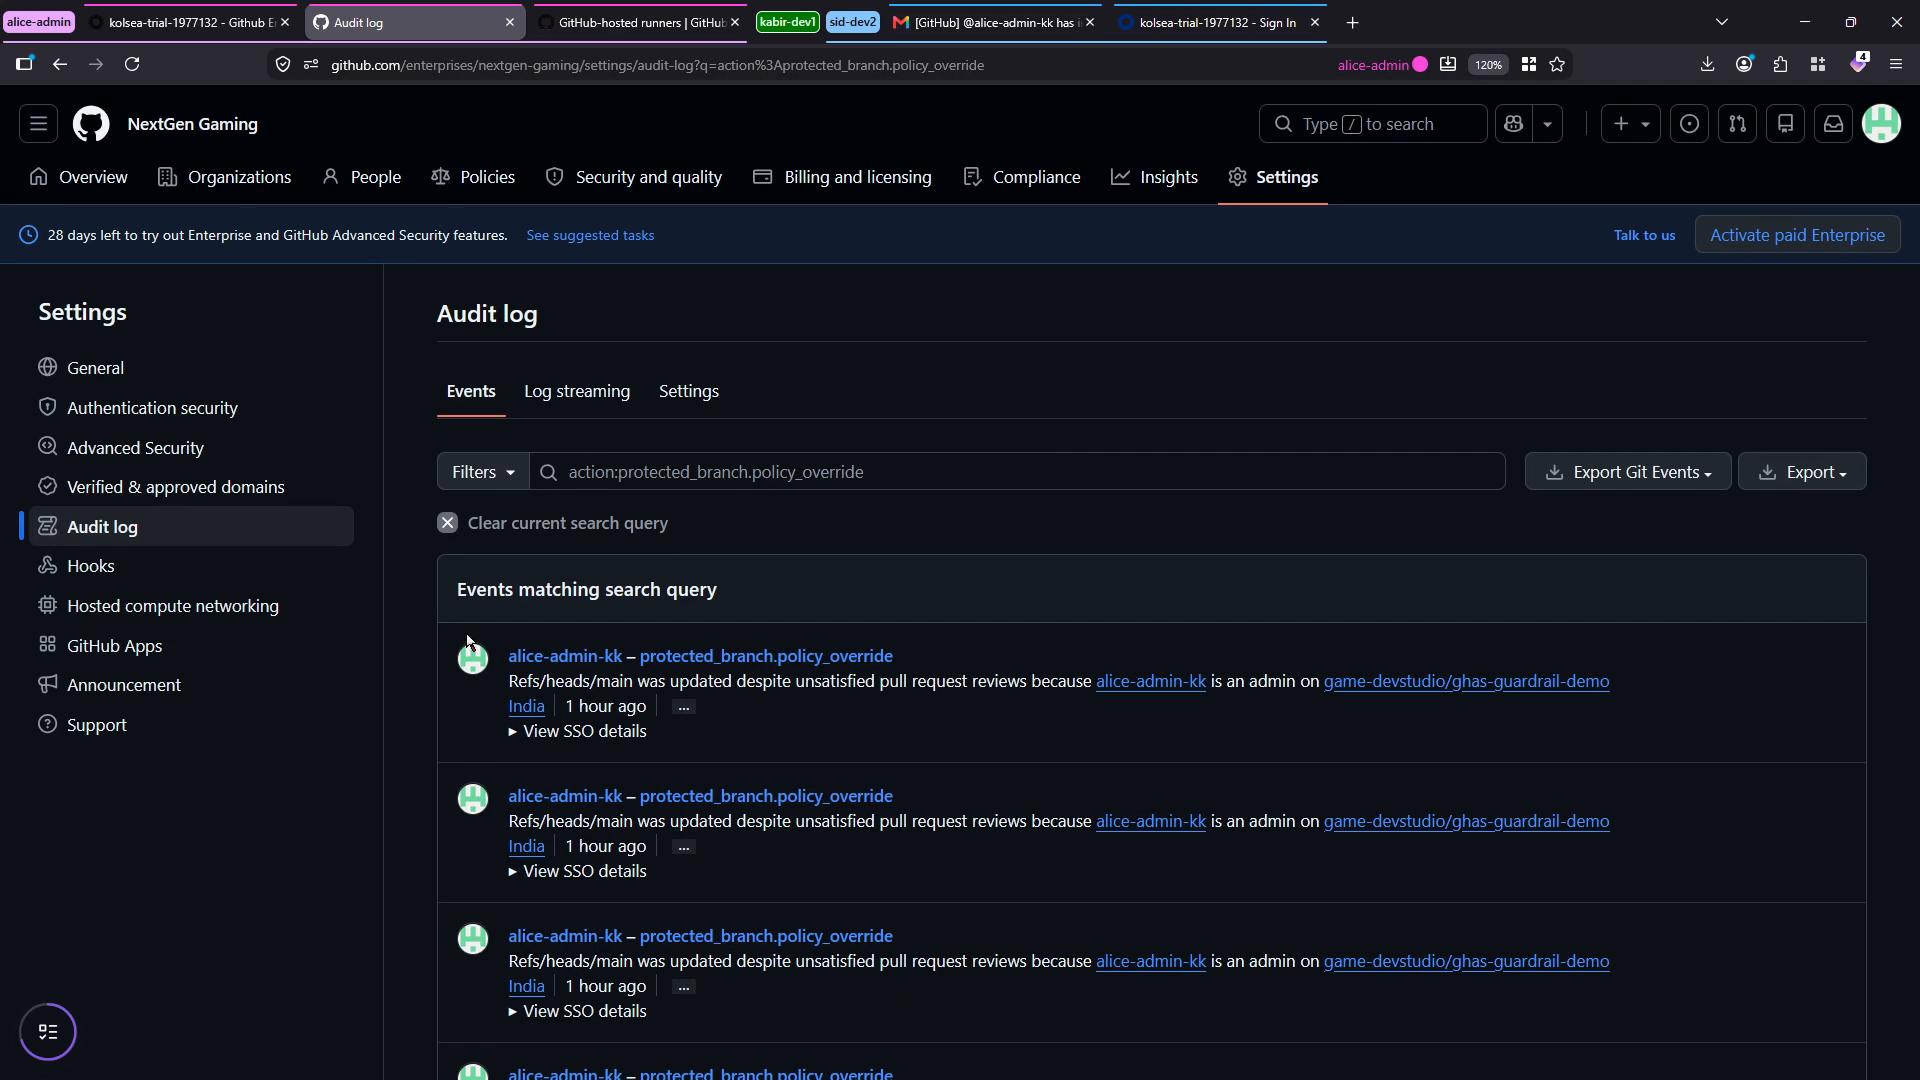Open the Export dropdown
This screenshot has width=1920, height=1080.
pyautogui.click(x=1802, y=472)
